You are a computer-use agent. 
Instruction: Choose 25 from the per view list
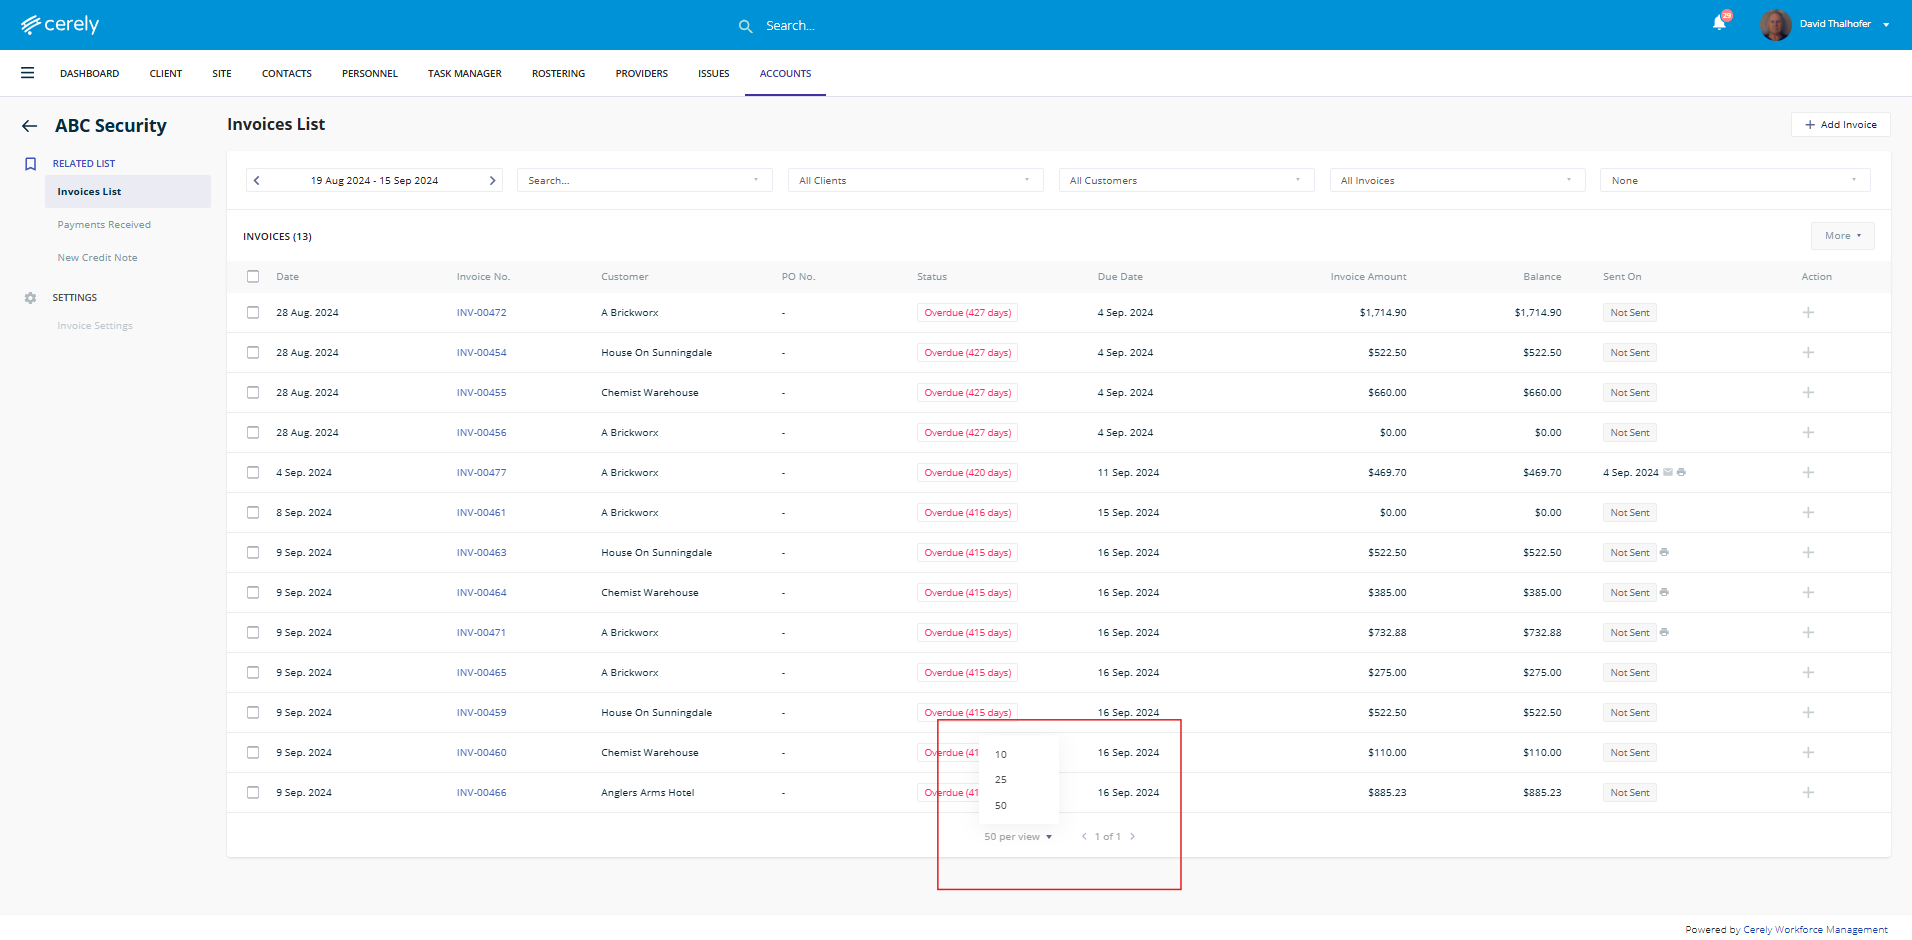click(x=1001, y=780)
